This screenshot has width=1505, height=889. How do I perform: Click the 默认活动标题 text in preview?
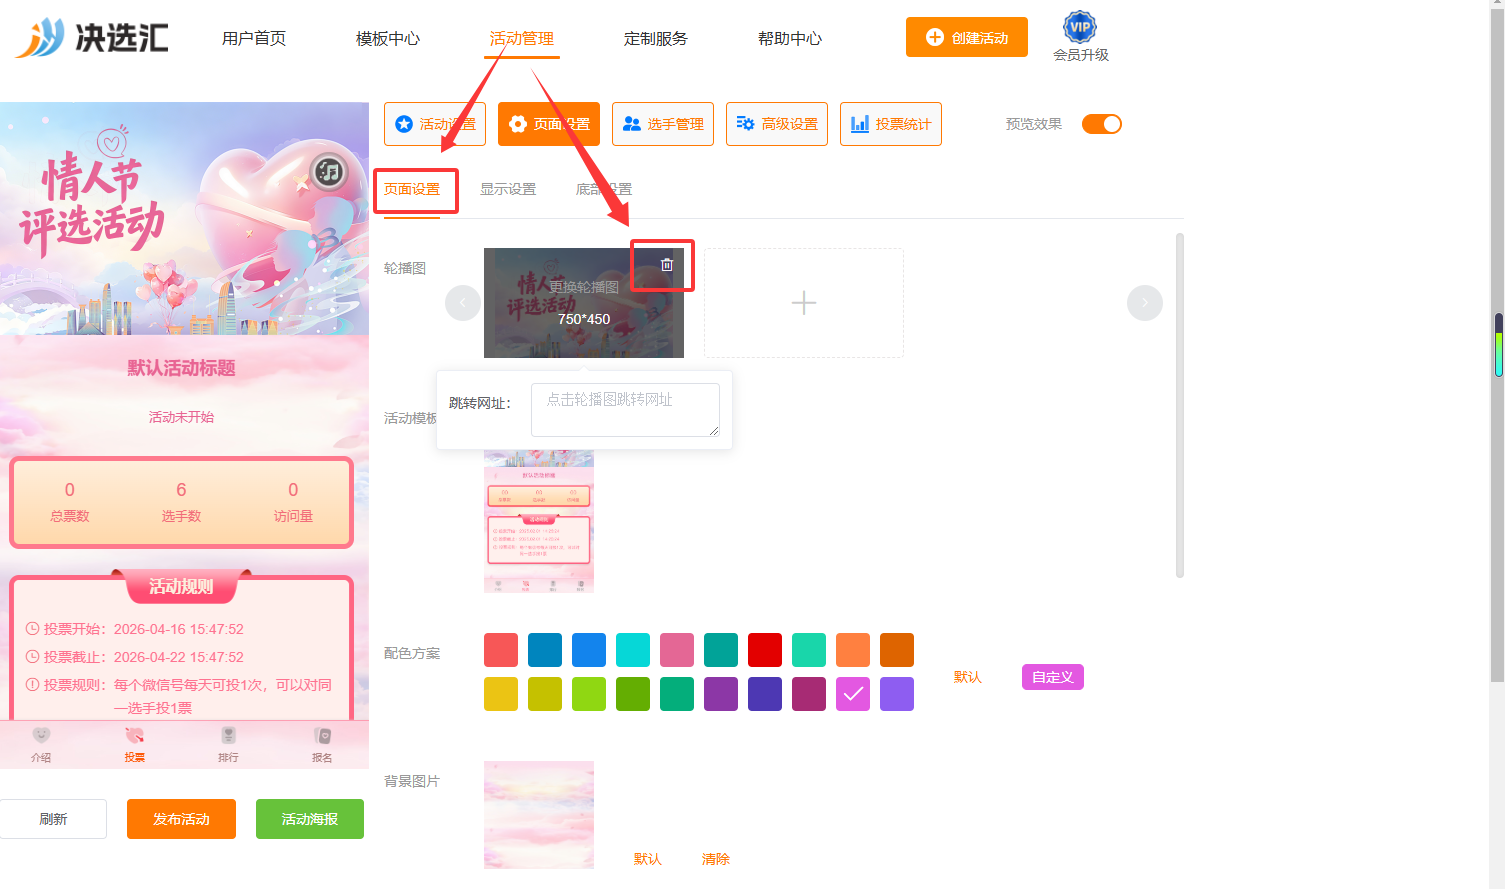[181, 368]
